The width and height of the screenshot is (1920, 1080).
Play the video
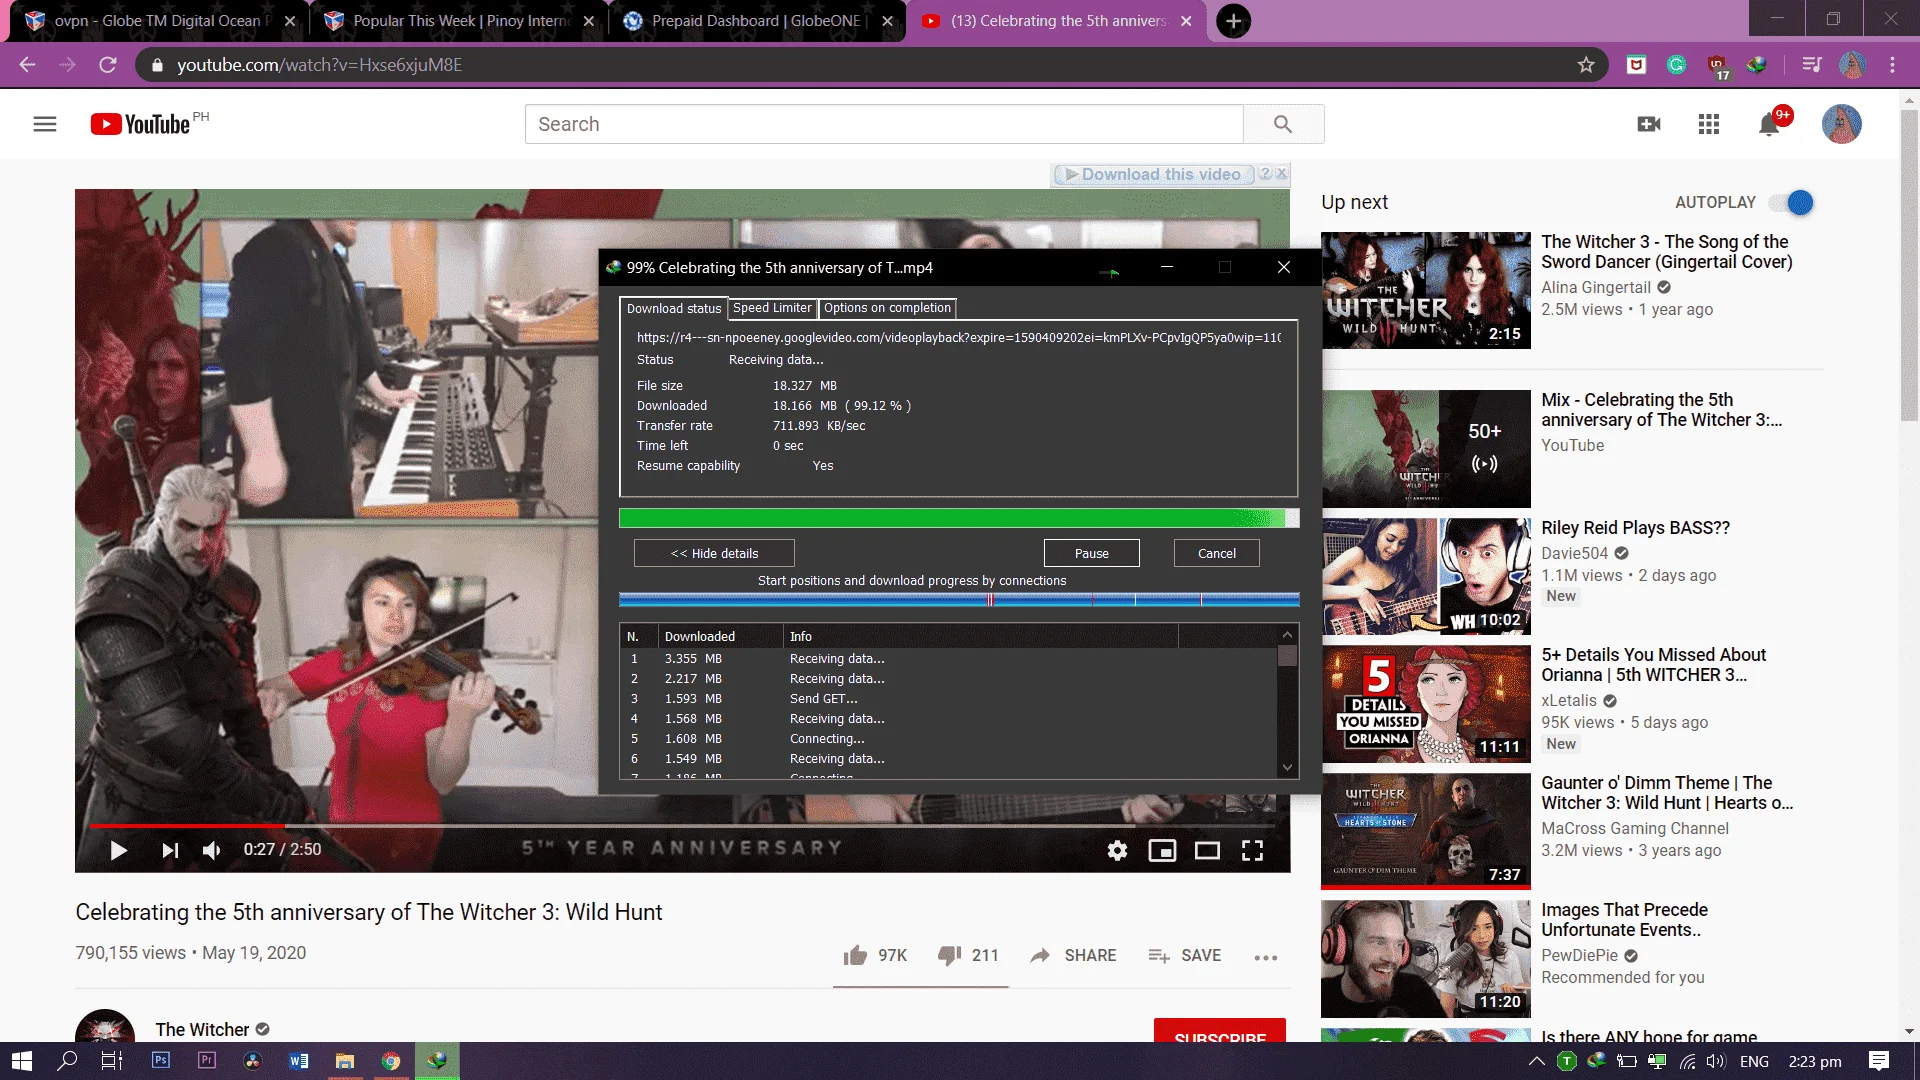[x=118, y=850]
